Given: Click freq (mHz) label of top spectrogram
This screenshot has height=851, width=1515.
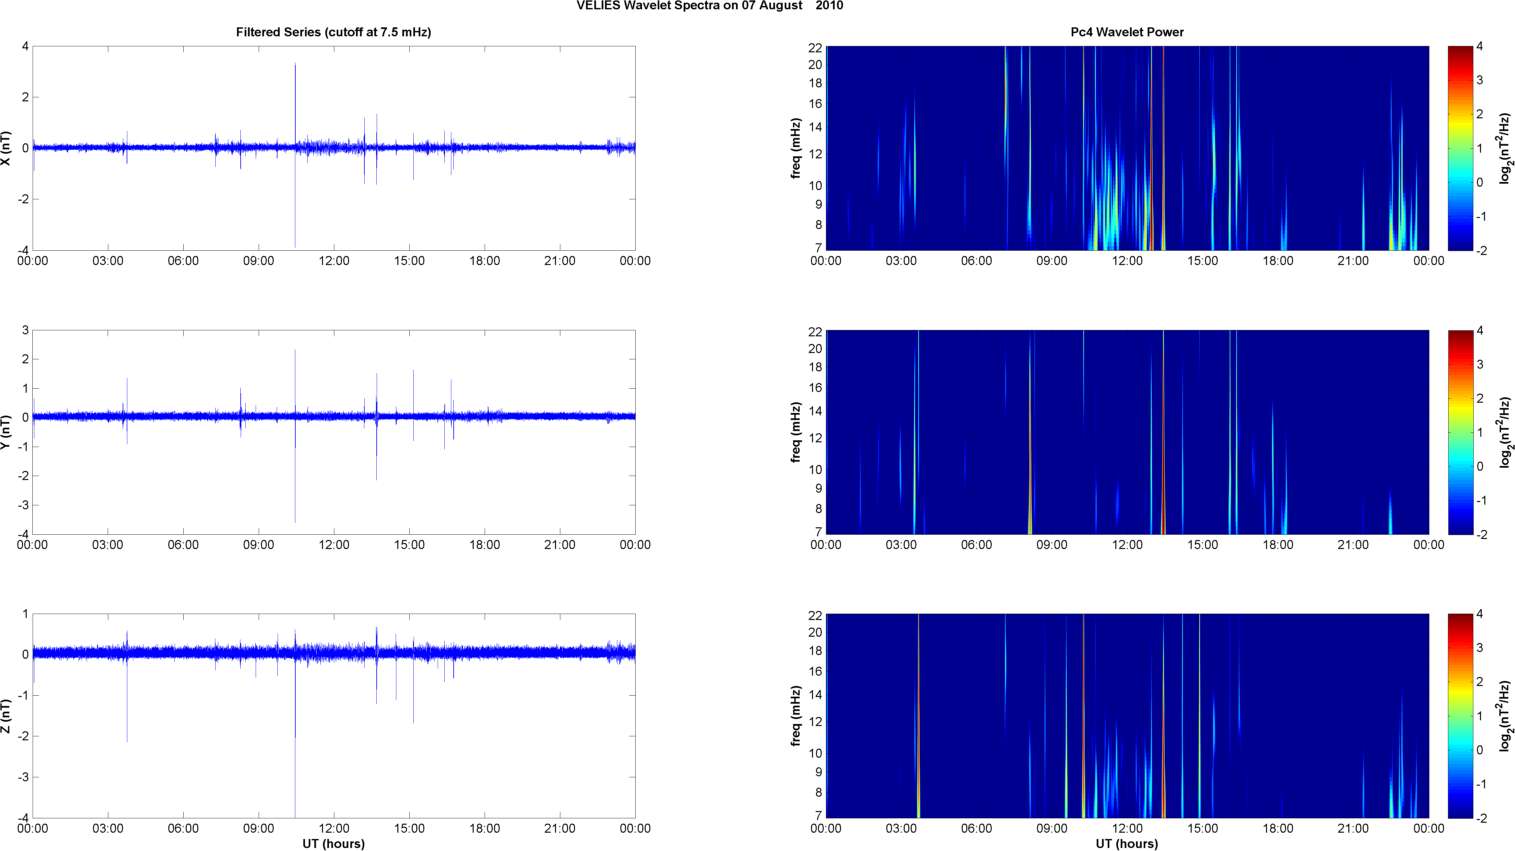Looking at the screenshot, I should [x=797, y=148].
